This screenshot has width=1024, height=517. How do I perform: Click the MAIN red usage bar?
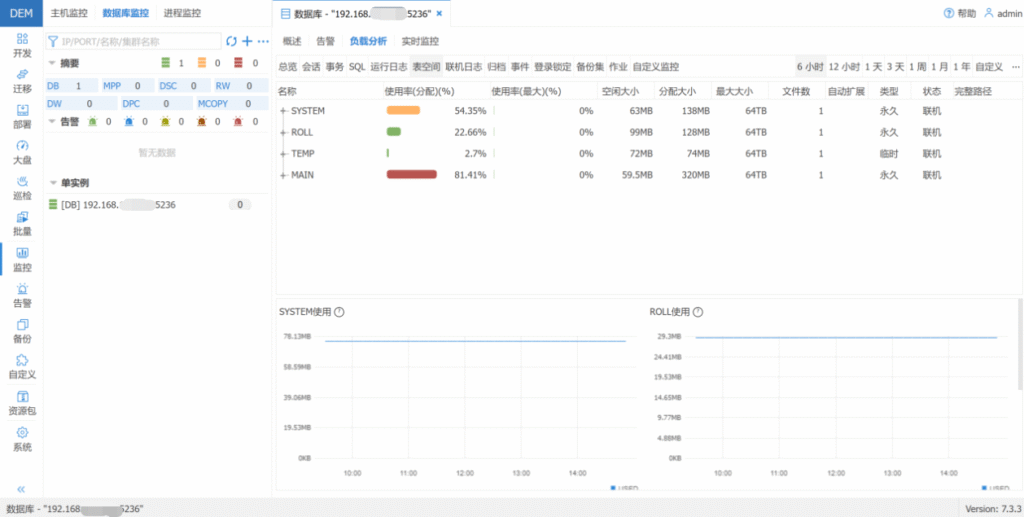(411, 175)
